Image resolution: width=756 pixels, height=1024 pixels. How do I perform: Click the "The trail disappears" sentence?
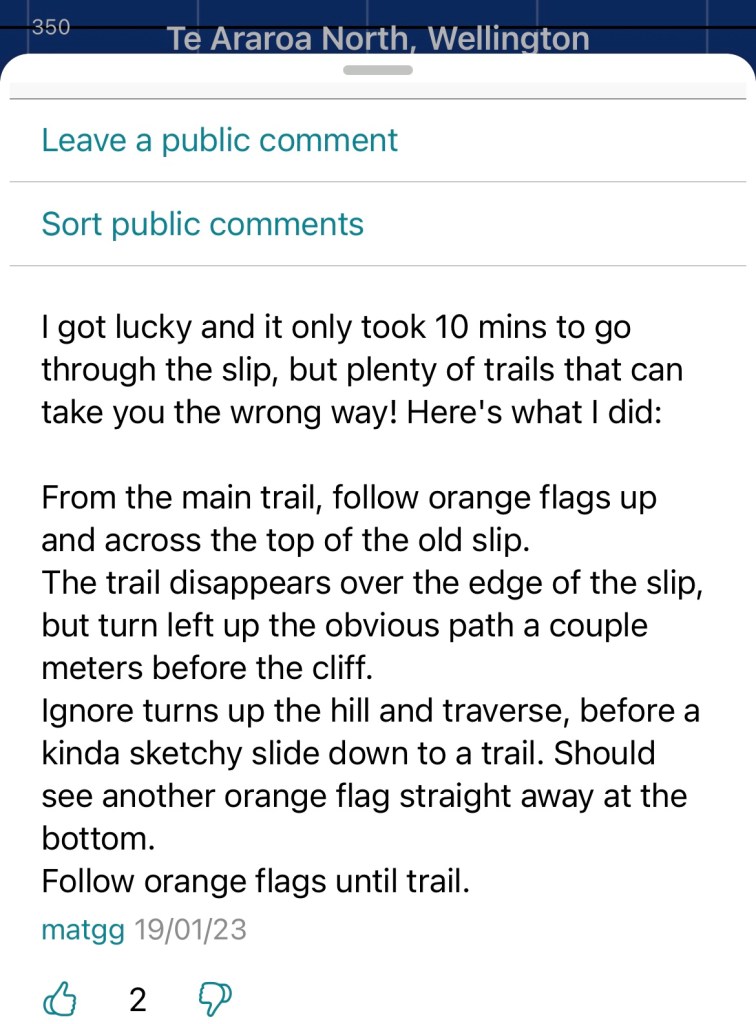(372, 584)
